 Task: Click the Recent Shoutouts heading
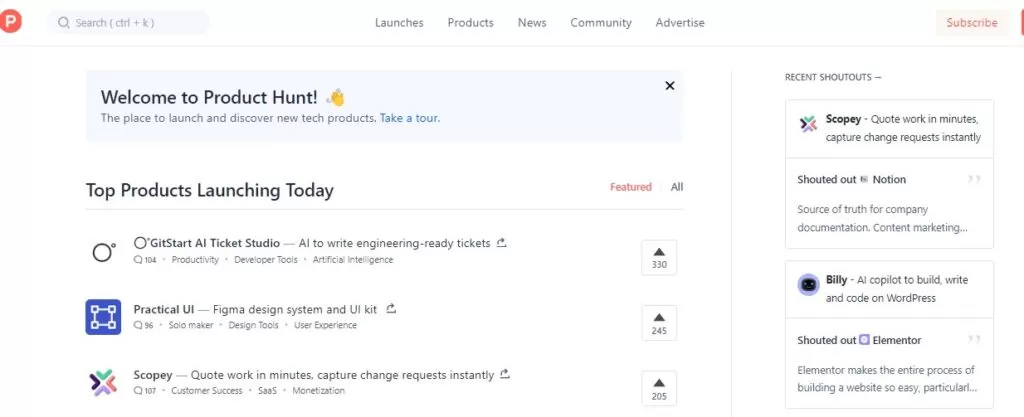click(x=833, y=77)
